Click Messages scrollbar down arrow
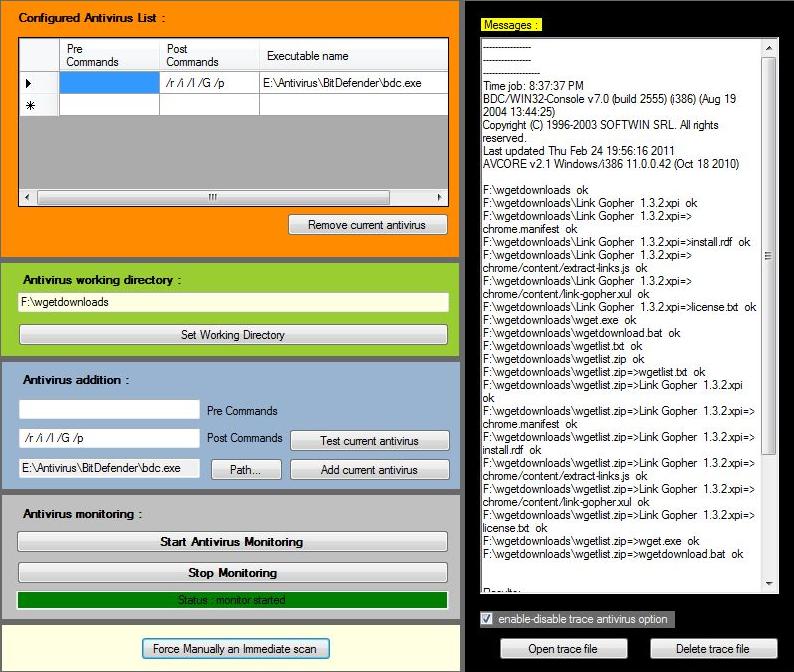 pos(769,583)
